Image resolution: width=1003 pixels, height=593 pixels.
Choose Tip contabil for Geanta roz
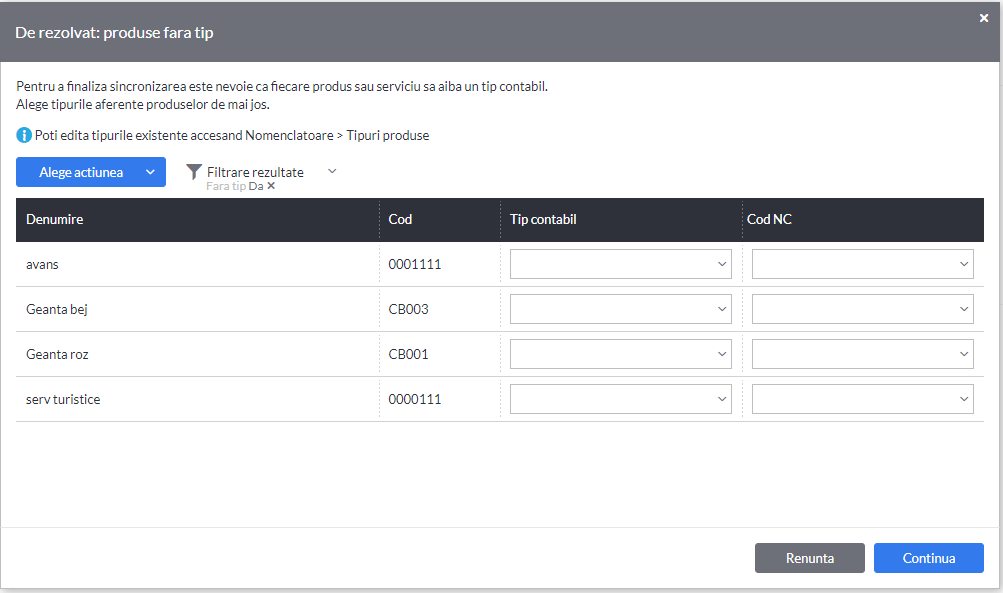(x=620, y=354)
